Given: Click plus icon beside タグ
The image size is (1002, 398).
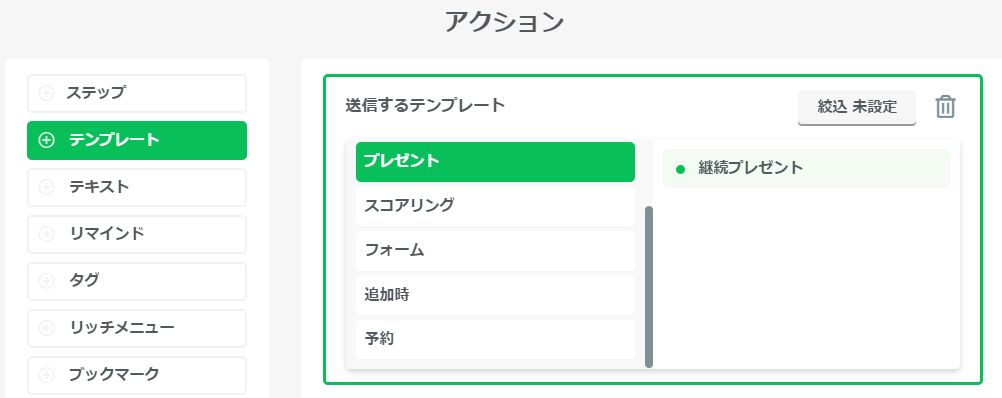Looking at the screenshot, I should point(47,281).
